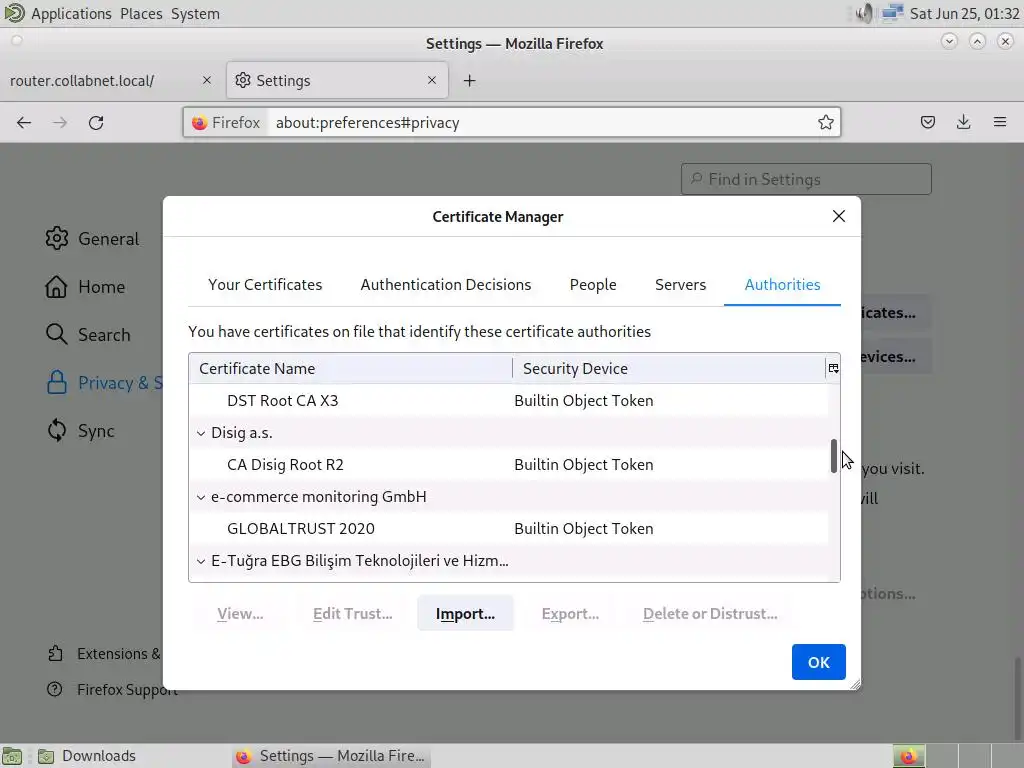This screenshot has width=1024, height=768.
Task: Open a new tab with the plus icon
Action: tap(470, 81)
